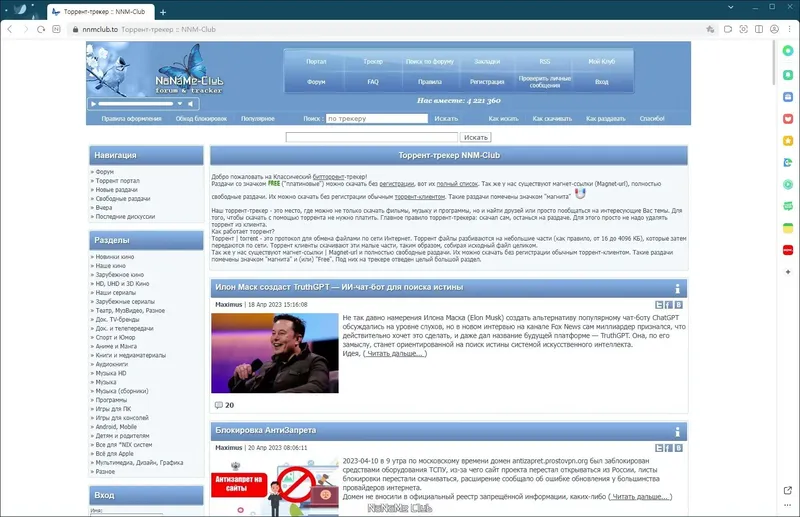
Task: Open the Закладки menu item
Action: (487, 61)
